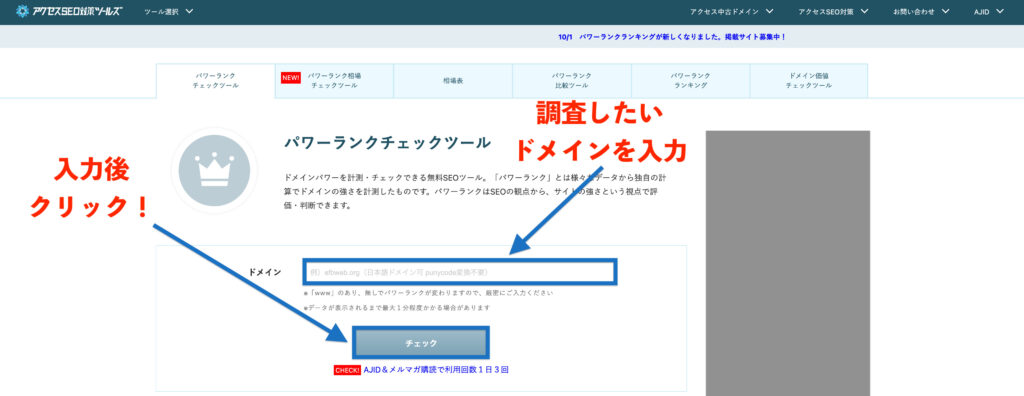Select the パワーランクチェックツール tab

(216, 80)
